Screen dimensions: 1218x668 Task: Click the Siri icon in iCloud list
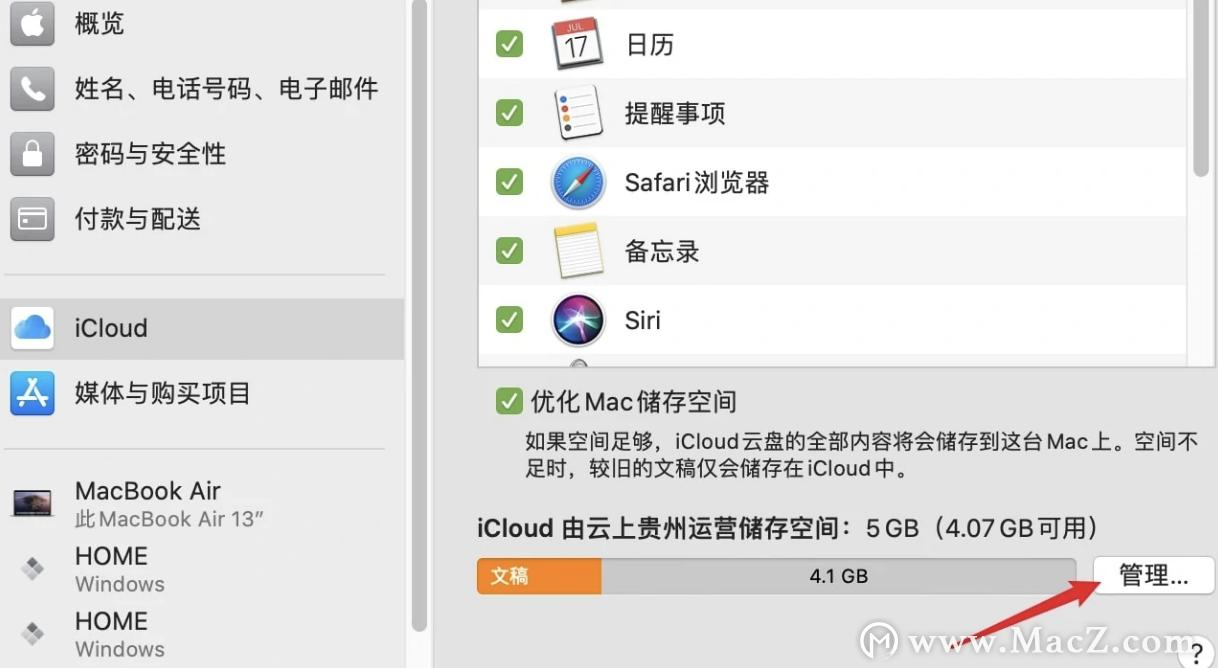click(578, 320)
